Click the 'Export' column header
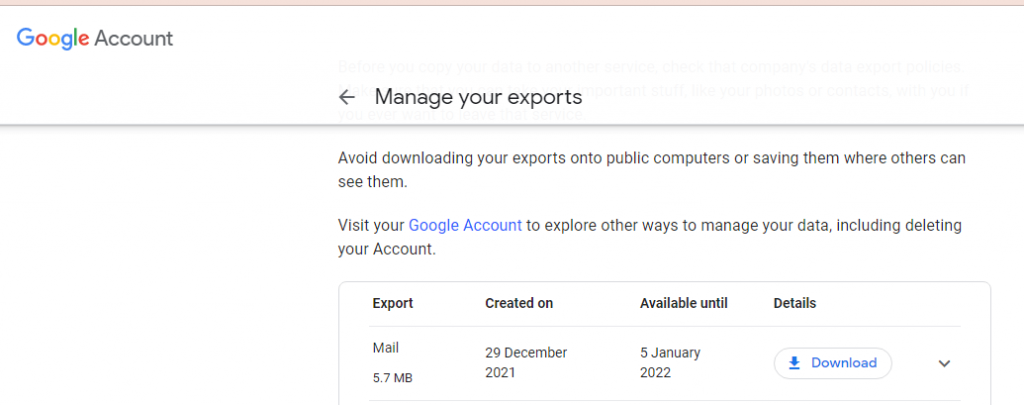 click(x=392, y=303)
